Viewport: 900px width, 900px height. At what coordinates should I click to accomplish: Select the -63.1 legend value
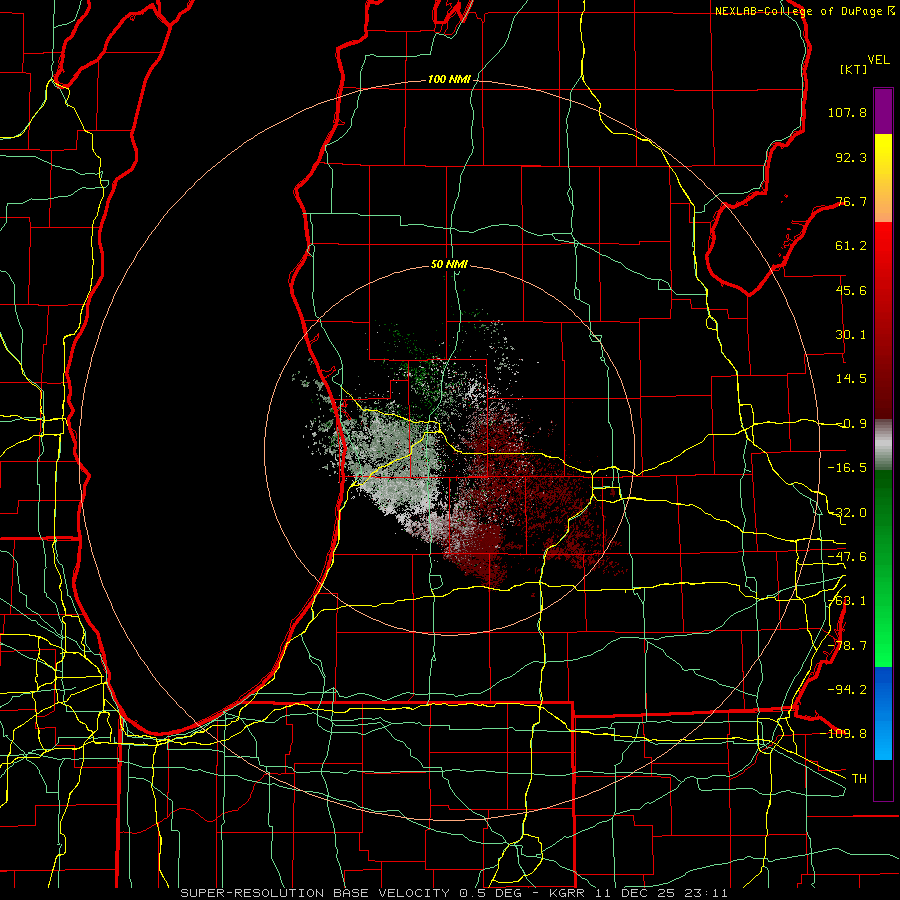(847, 601)
